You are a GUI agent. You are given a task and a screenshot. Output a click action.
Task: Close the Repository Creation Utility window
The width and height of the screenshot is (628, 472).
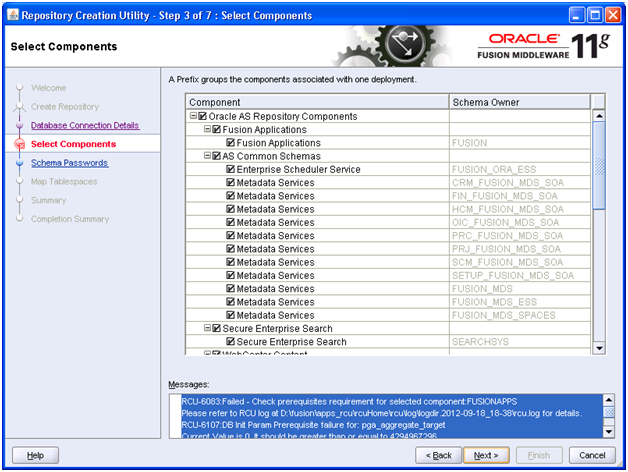(x=613, y=15)
